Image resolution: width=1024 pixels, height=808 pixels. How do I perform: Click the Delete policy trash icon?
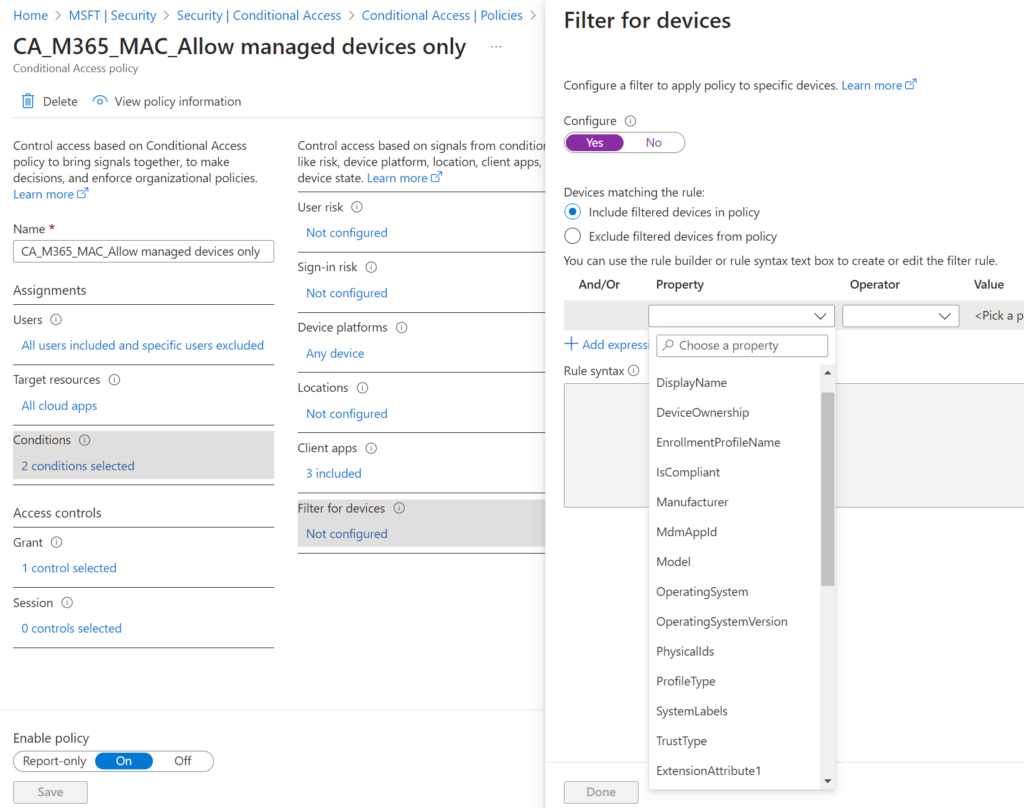click(30, 101)
